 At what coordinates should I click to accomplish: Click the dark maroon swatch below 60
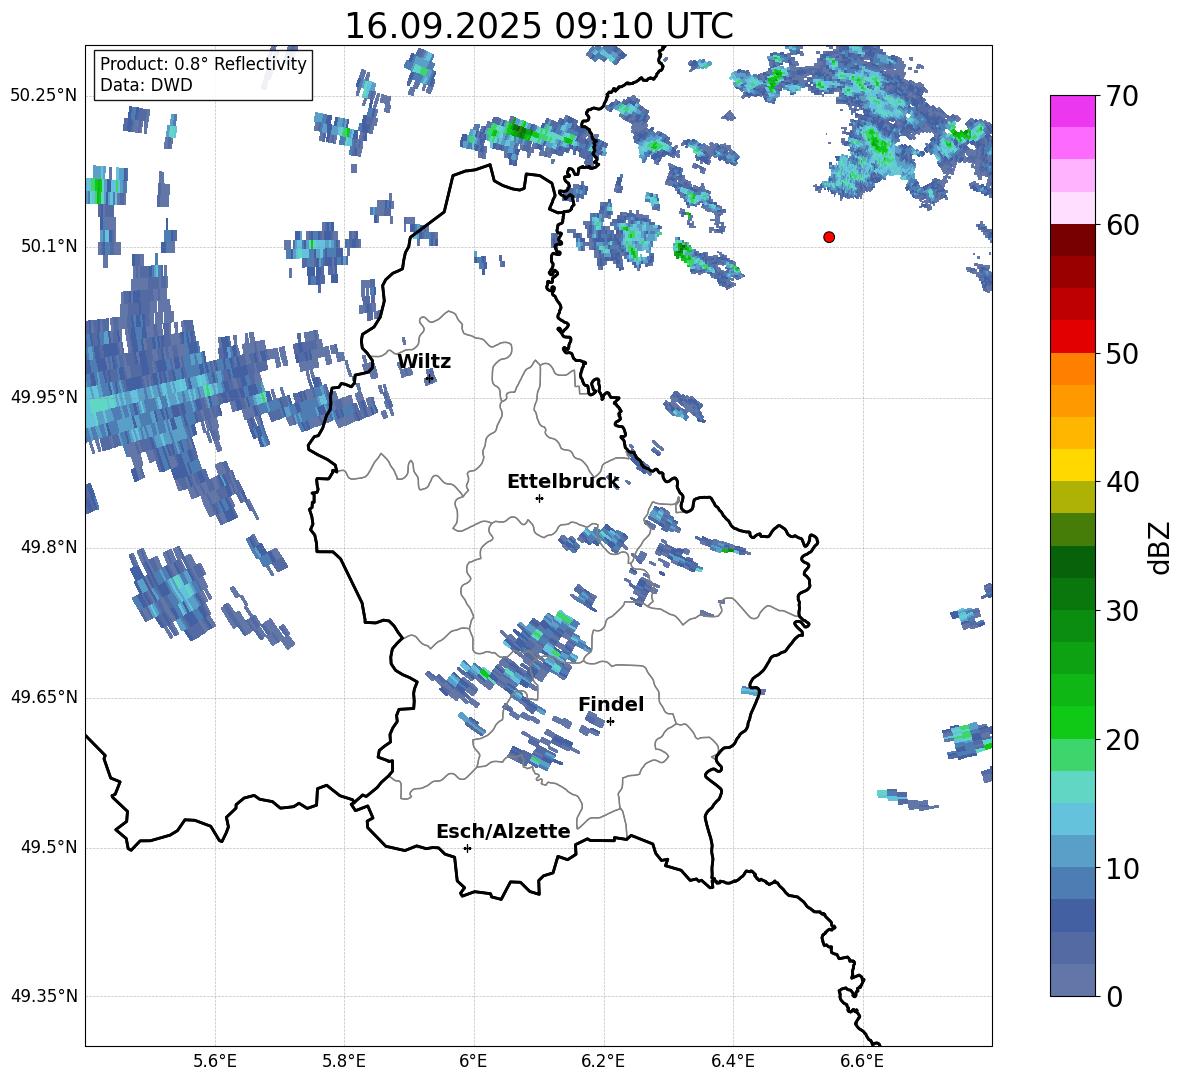[x=1072, y=240]
